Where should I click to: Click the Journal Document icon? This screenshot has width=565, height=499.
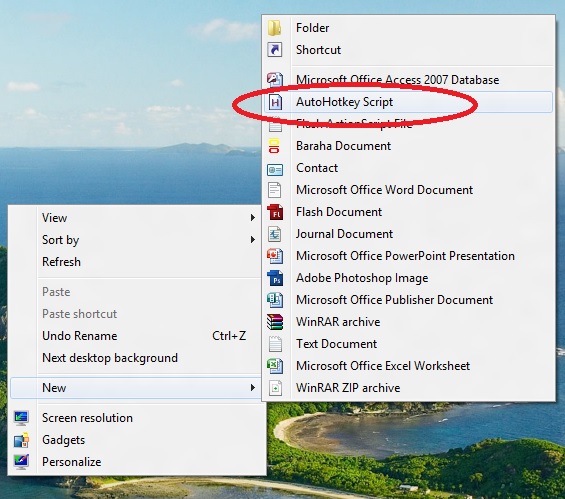pyautogui.click(x=275, y=234)
